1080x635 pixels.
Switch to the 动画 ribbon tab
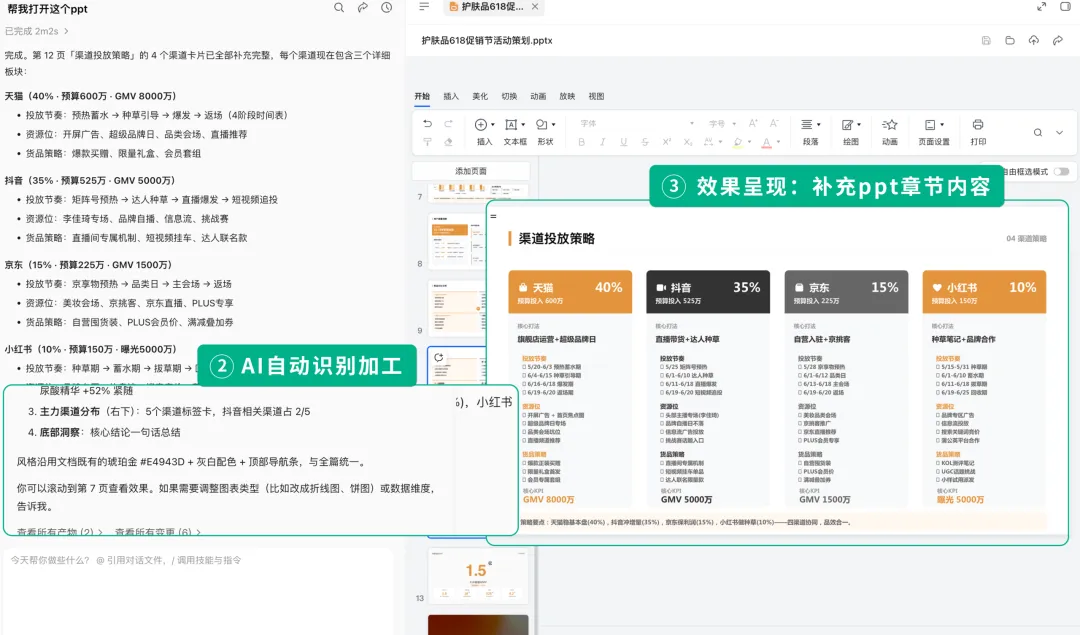538,96
